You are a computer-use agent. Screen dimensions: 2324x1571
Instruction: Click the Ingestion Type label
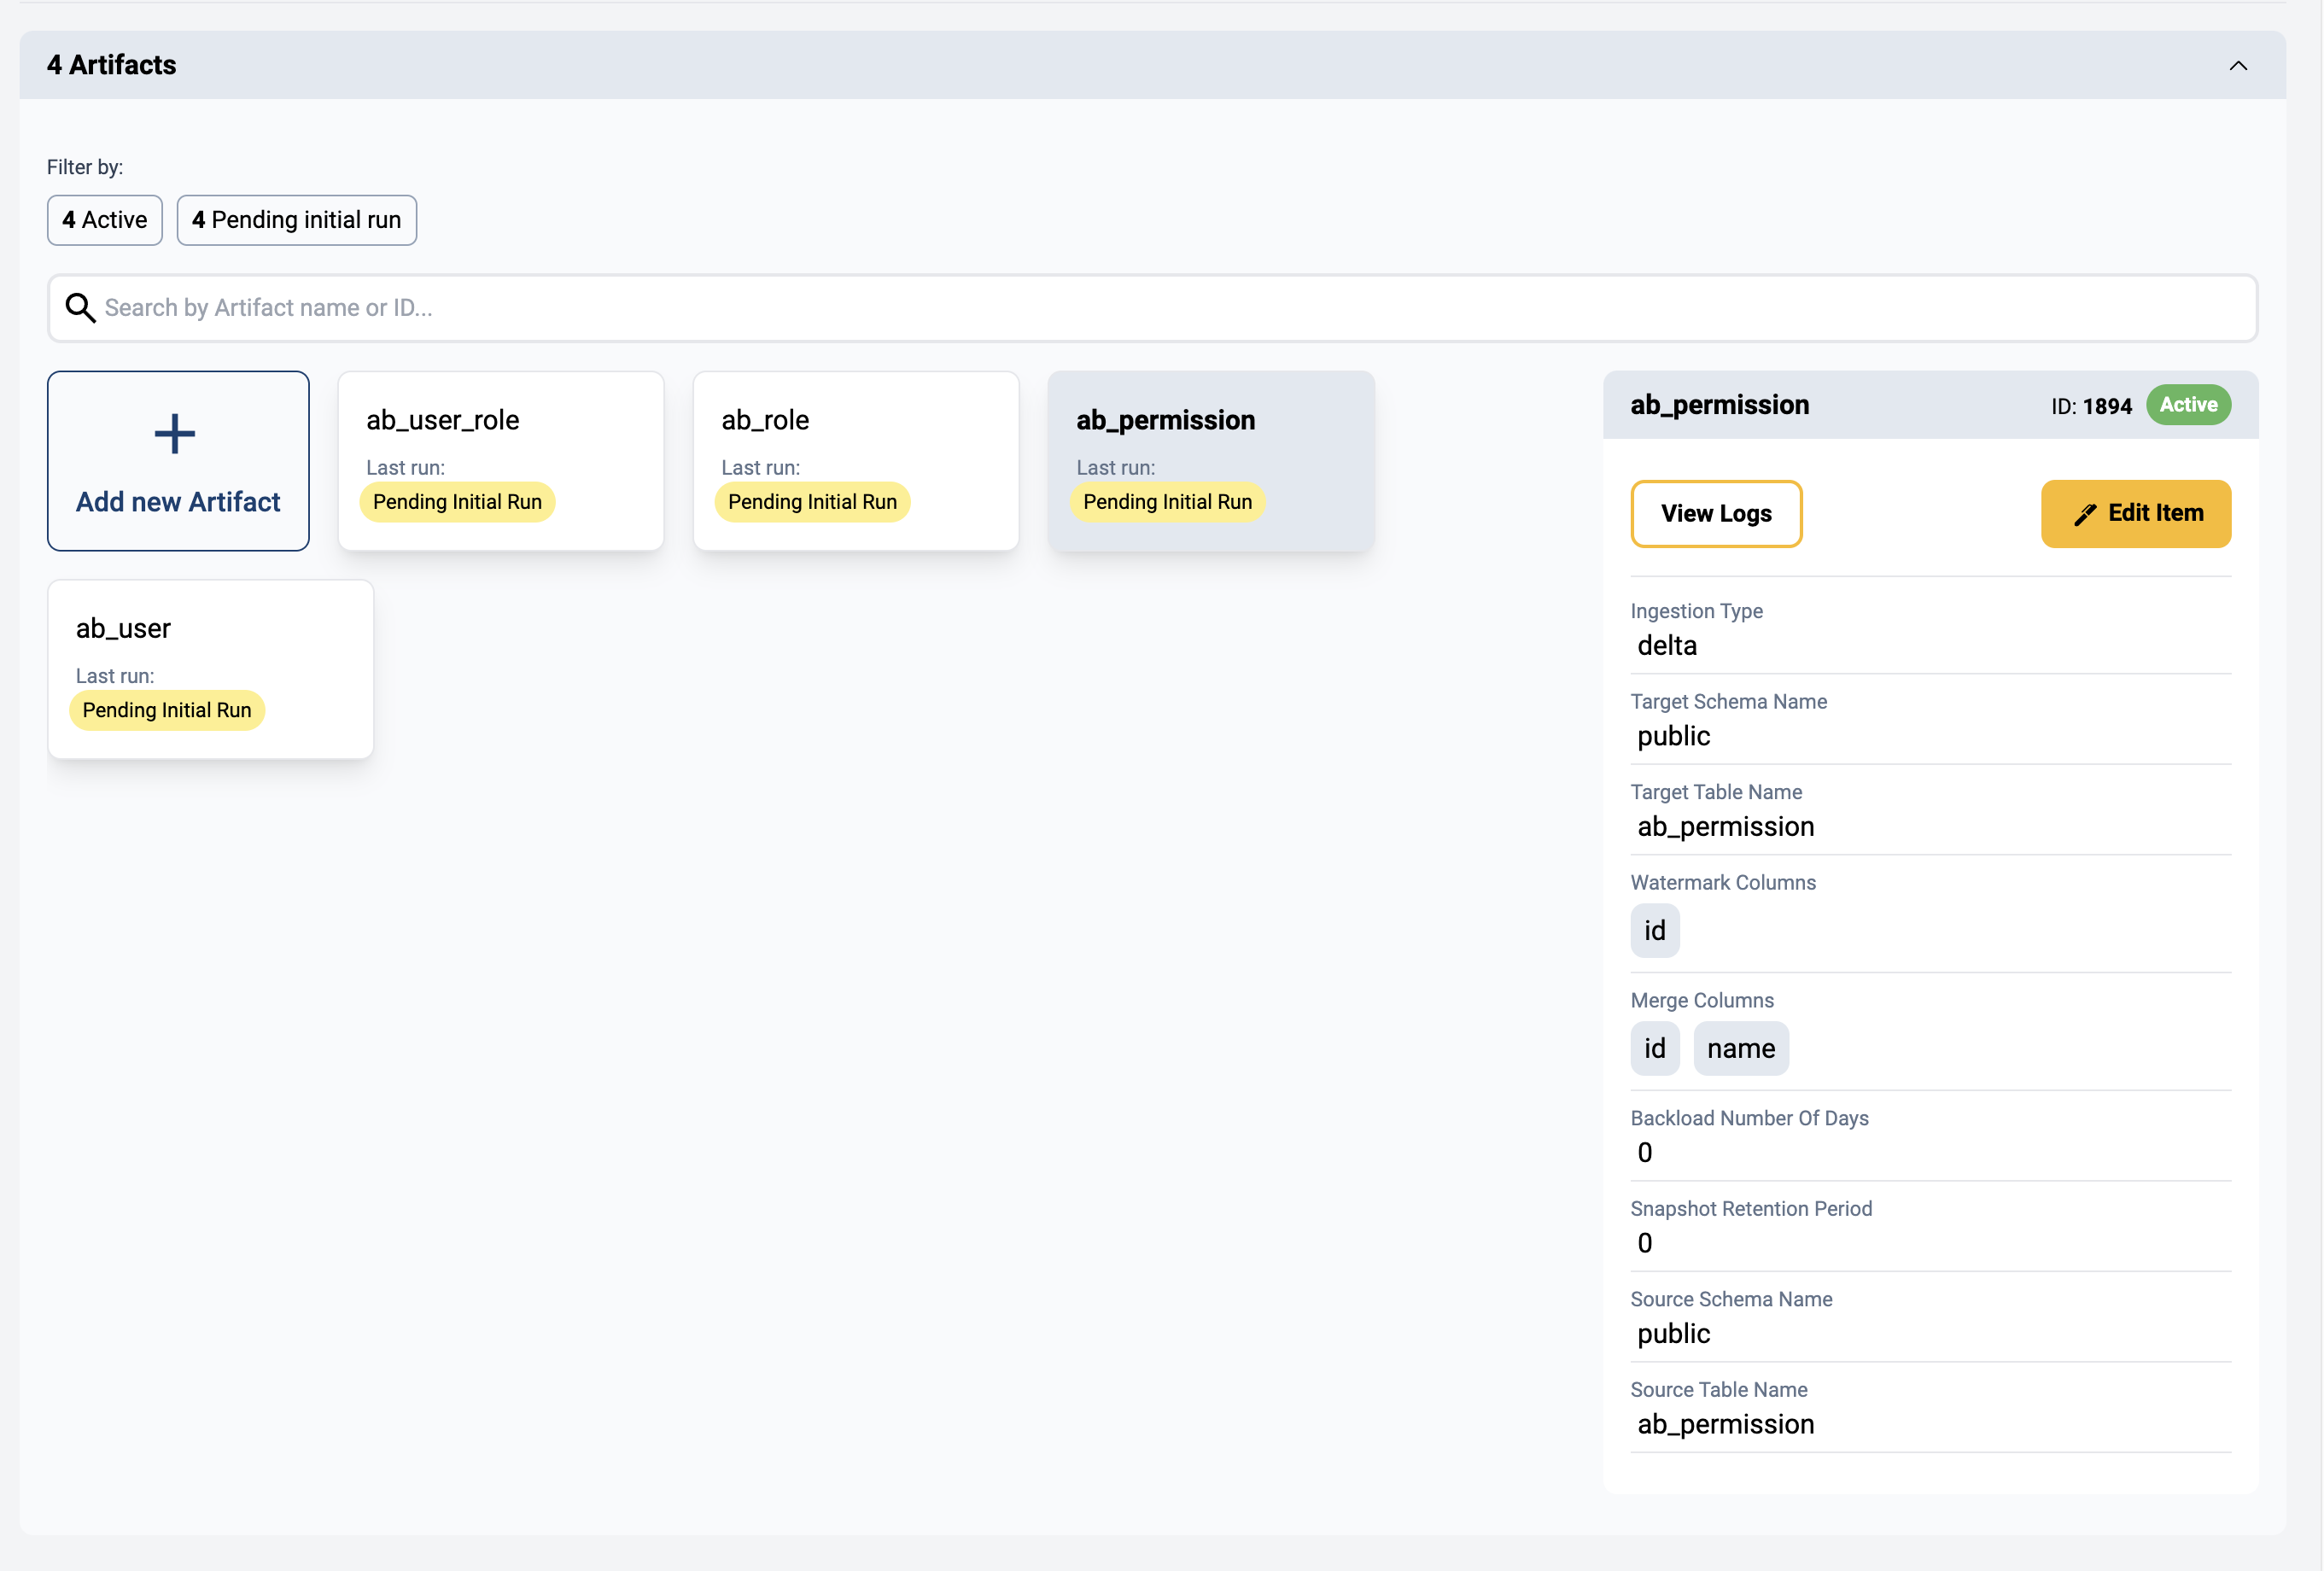(x=1696, y=611)
